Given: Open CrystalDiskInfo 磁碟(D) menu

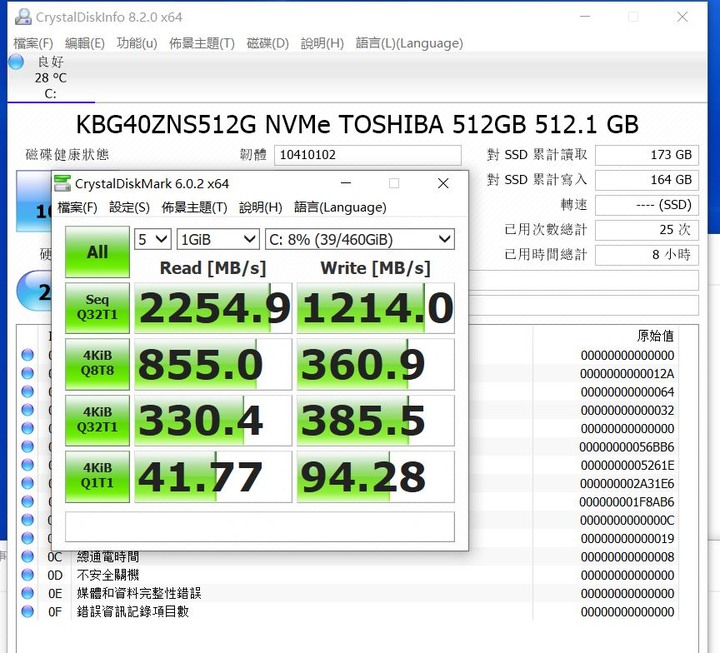Looking at the screenshot, I should (x=268, y=43).
